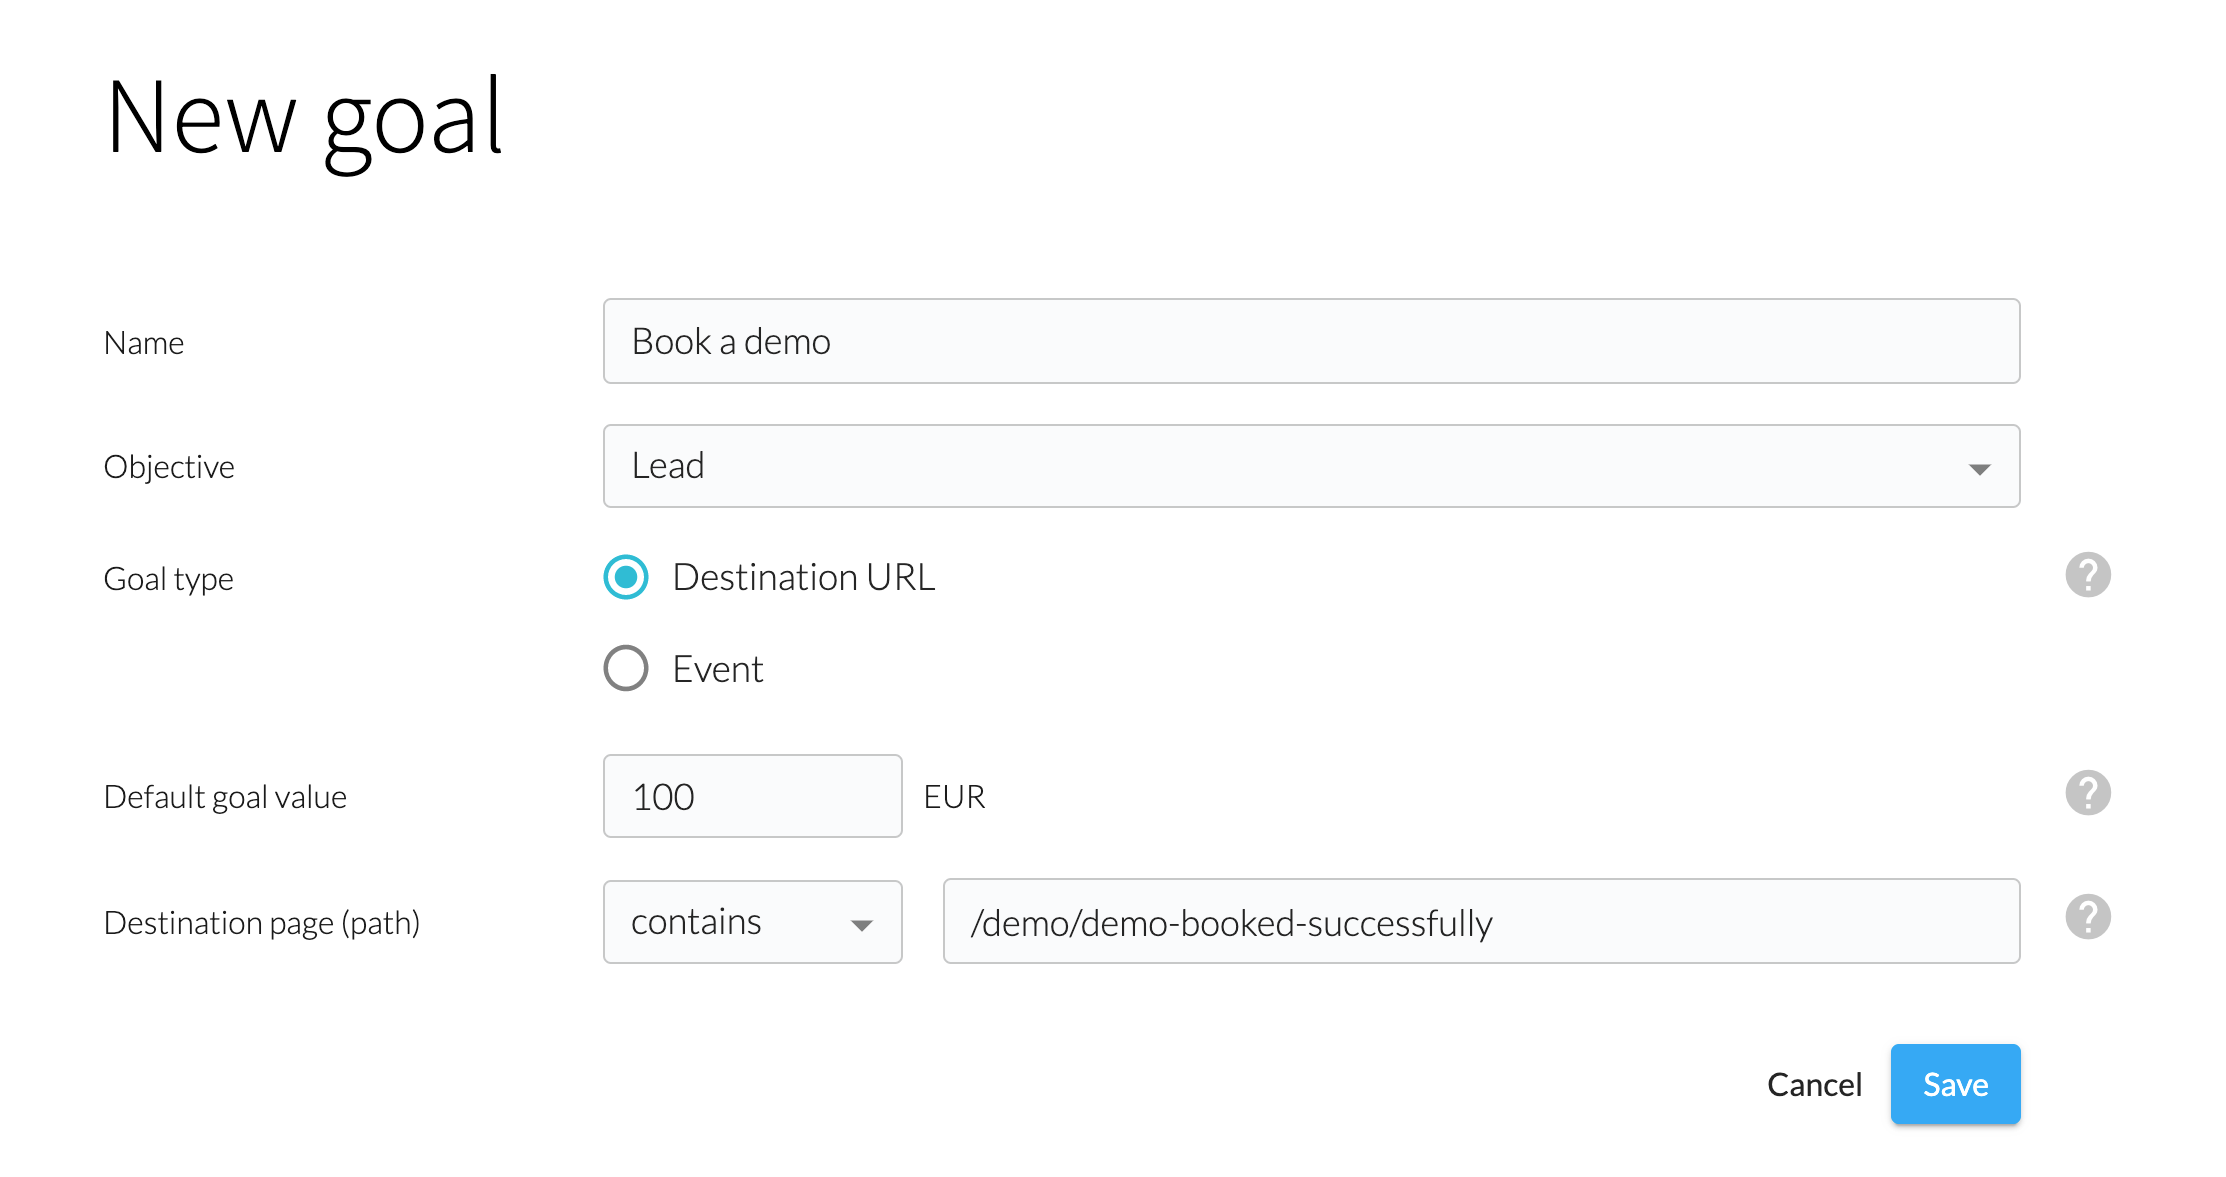Click the help icon beside Goal type
Image resolution: width=2226 pixels, height=1177 pixels.
coord(2087,575)
